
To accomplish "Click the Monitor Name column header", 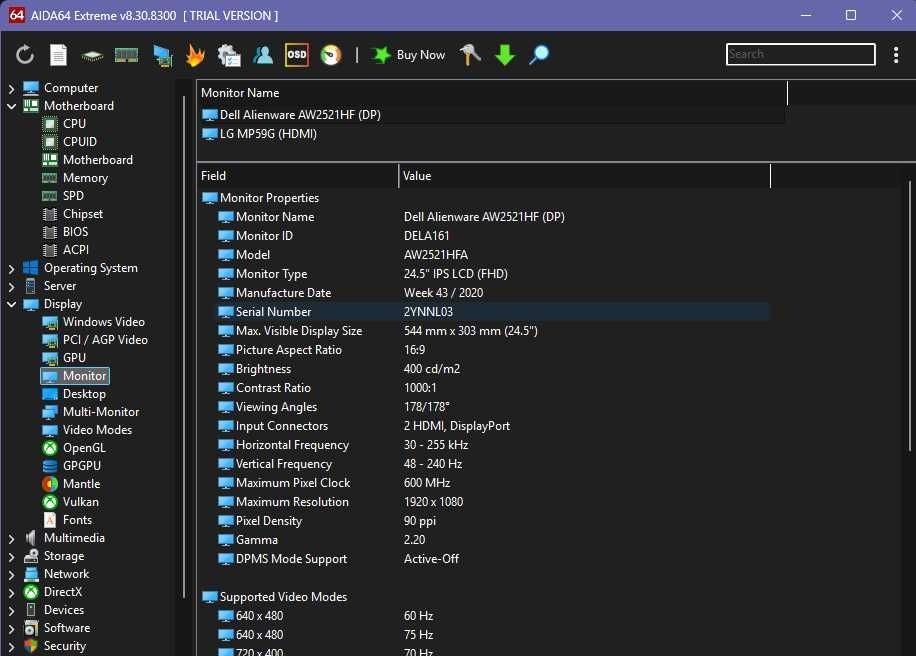I will point(492,93).
